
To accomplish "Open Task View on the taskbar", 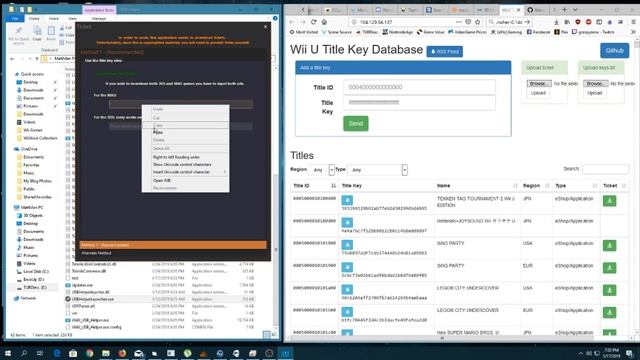I will (40, 353).
